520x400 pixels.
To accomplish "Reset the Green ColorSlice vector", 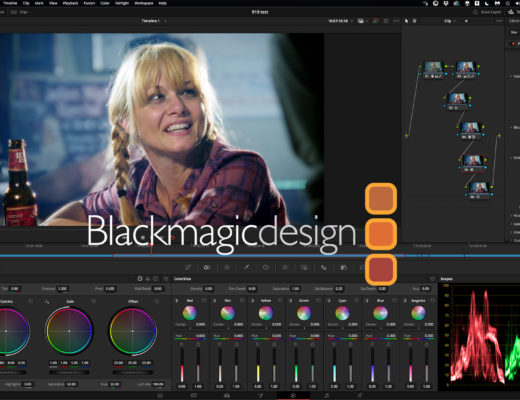I will (x=318, y=301).
